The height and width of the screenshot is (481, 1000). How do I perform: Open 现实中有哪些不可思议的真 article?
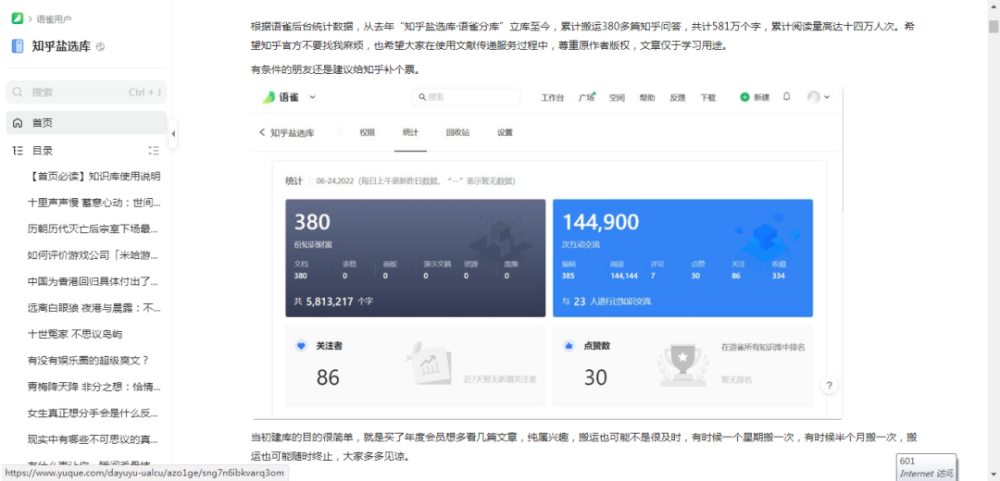click(x=93, y=440)
